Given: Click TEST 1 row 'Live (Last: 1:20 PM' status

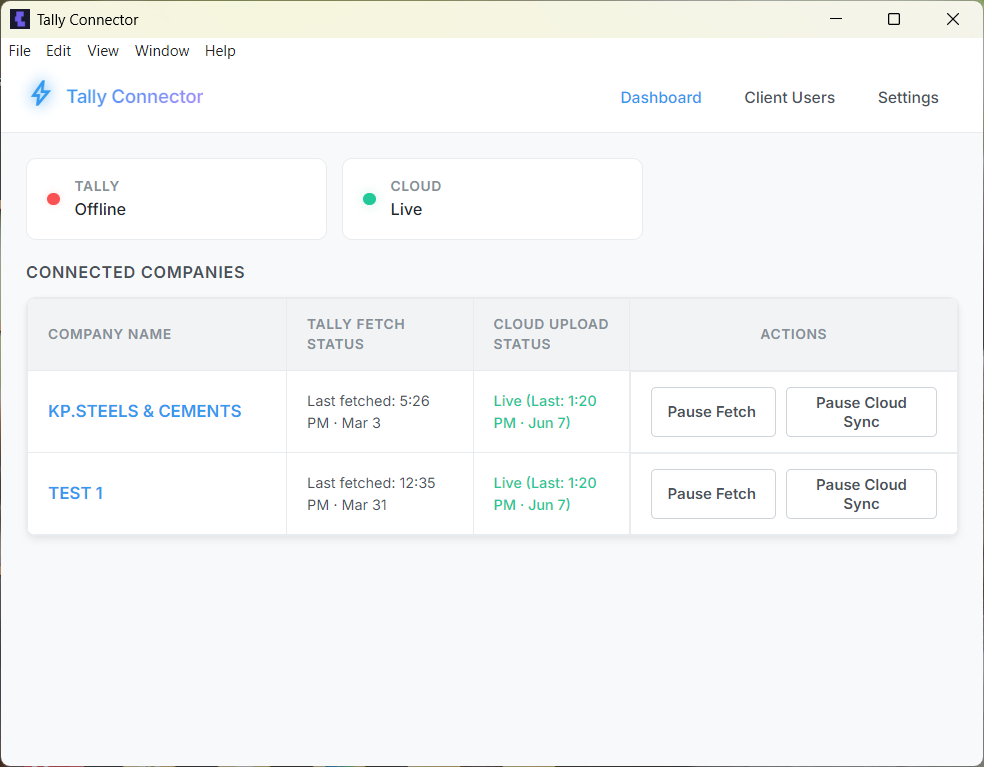Looking at the screenshot, I should [x=545, y=494].
